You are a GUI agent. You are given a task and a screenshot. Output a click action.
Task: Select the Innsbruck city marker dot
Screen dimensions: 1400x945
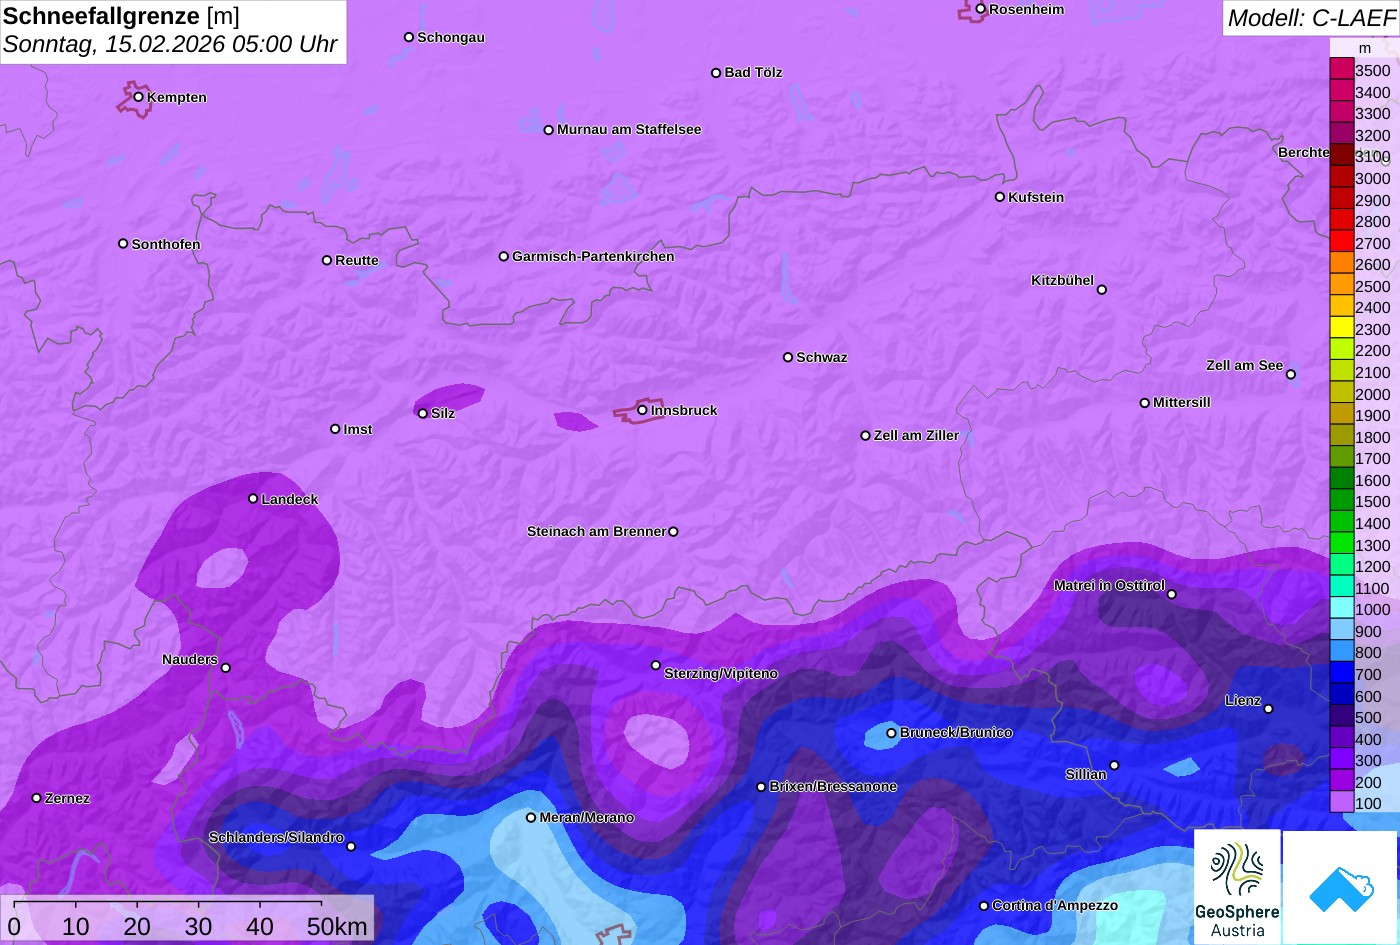(x=642, y=410)
